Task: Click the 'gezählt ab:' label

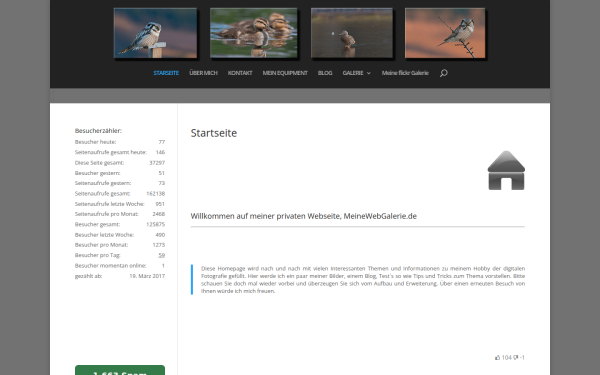Action: (x=88, y=276)
